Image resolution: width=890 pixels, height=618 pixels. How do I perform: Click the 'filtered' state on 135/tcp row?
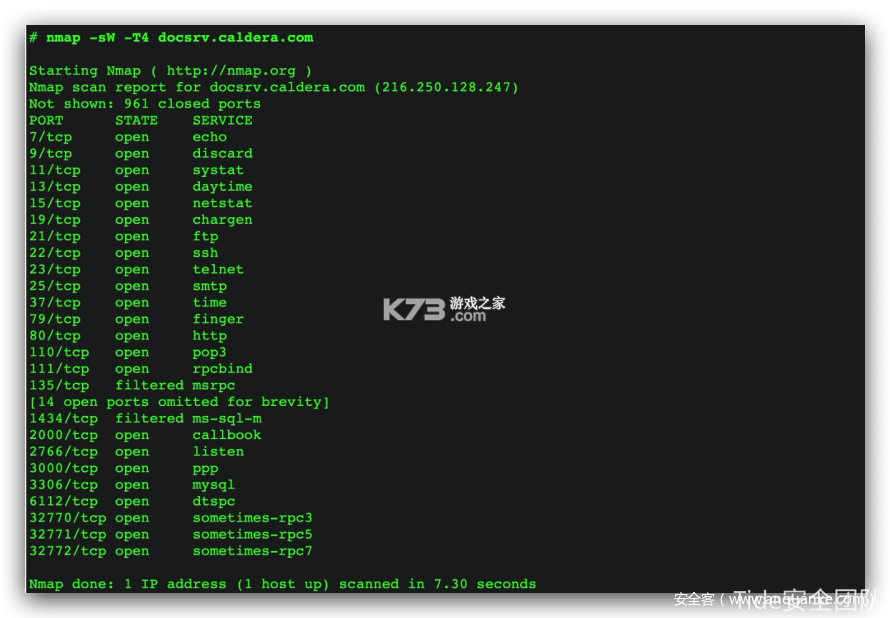click(x=149, y=385)
